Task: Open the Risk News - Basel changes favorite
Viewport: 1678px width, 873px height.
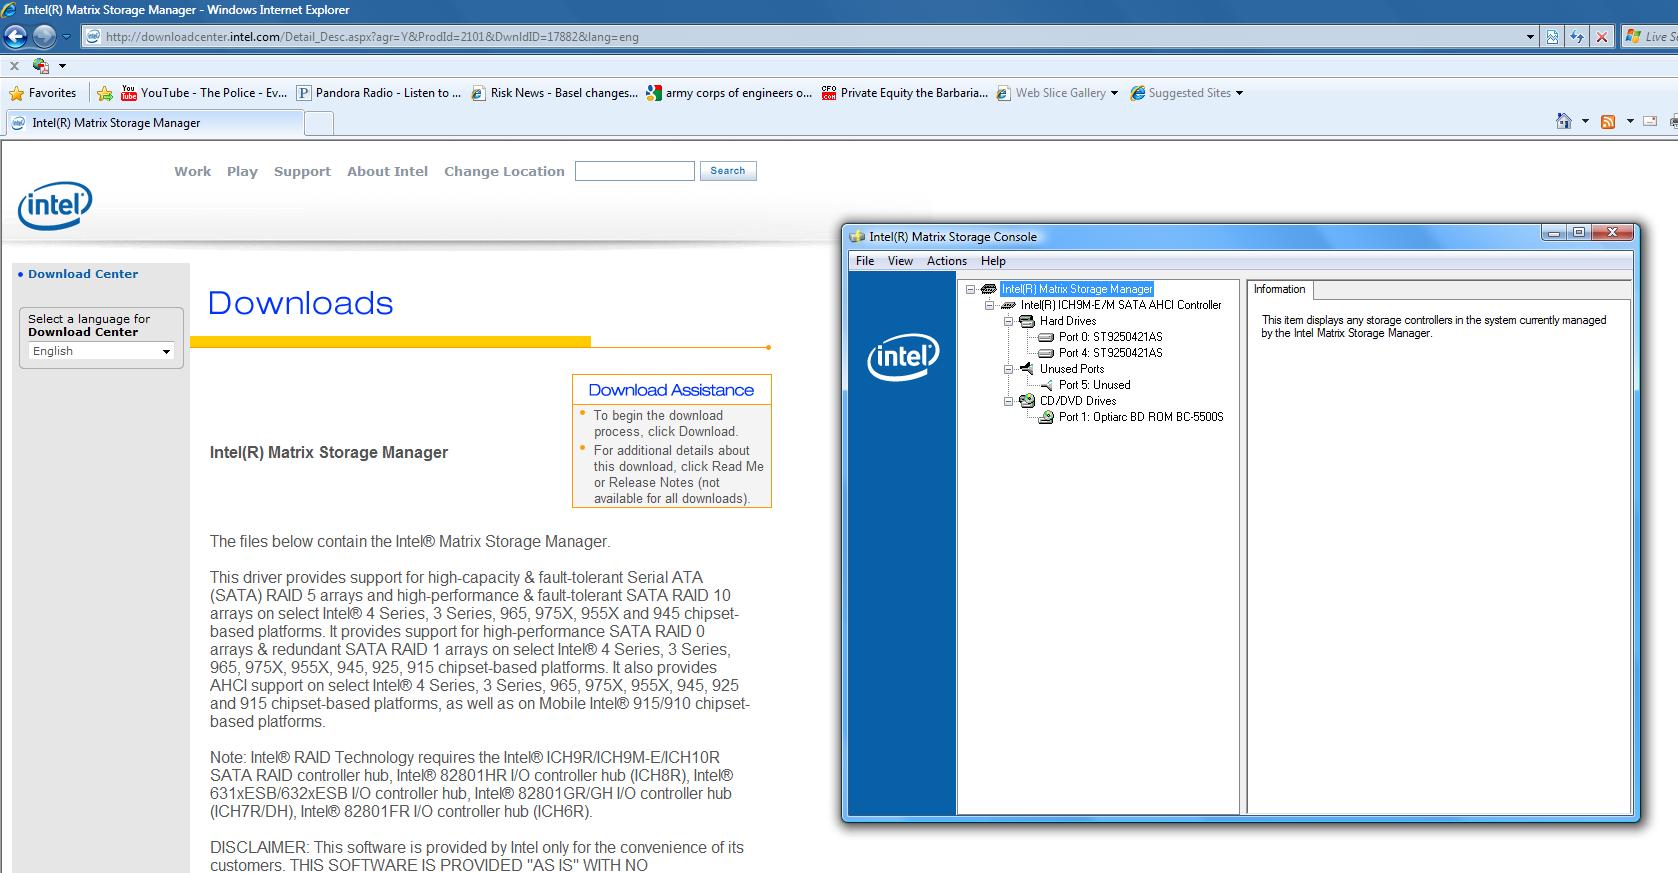Action: pyautogui.click(x=554, y=93)
